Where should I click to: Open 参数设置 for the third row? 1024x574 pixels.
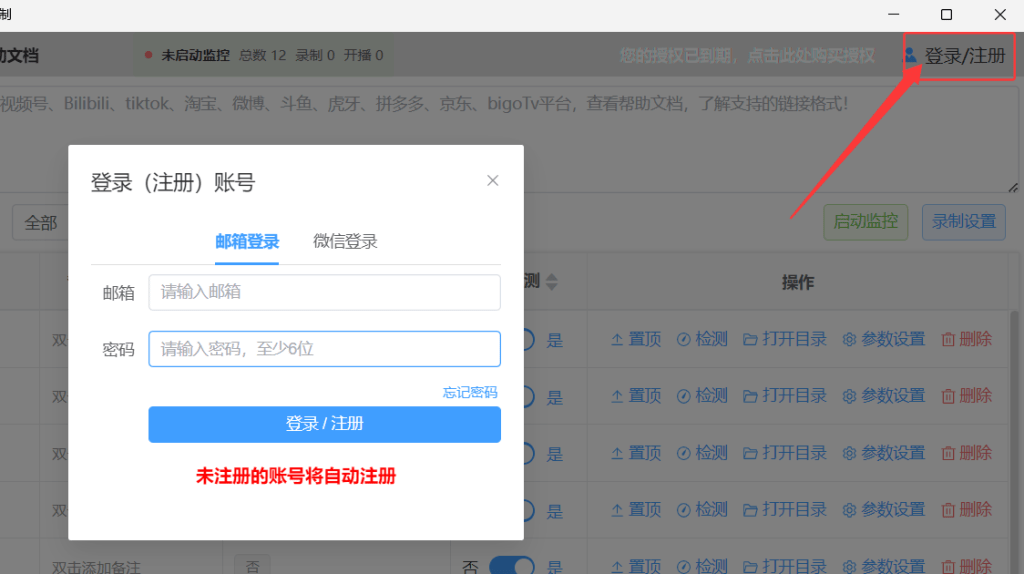click(884, 453)
